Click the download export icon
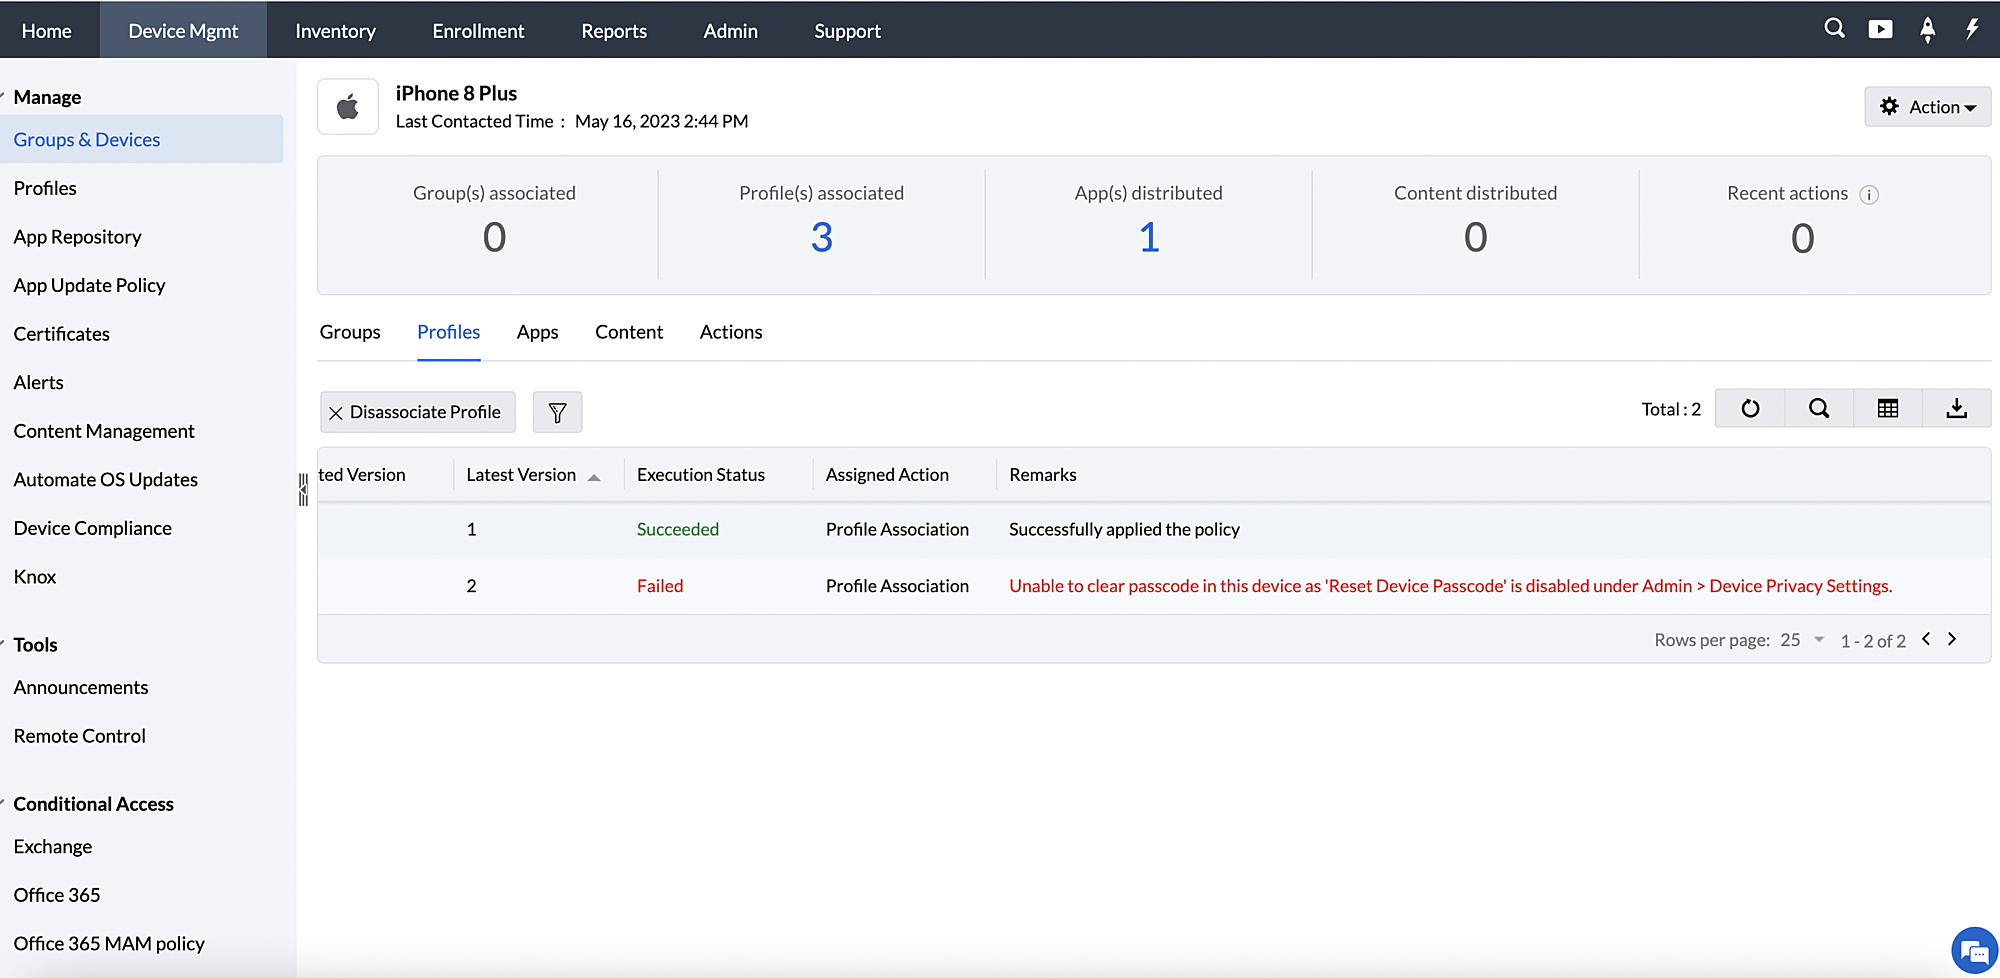 click(x=1957, y=408)
